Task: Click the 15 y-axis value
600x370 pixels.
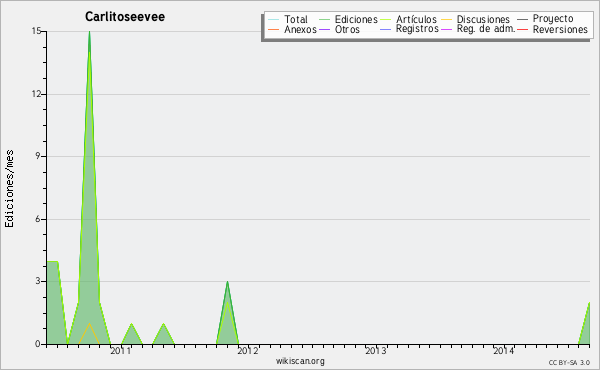Action: pos(36,31)
